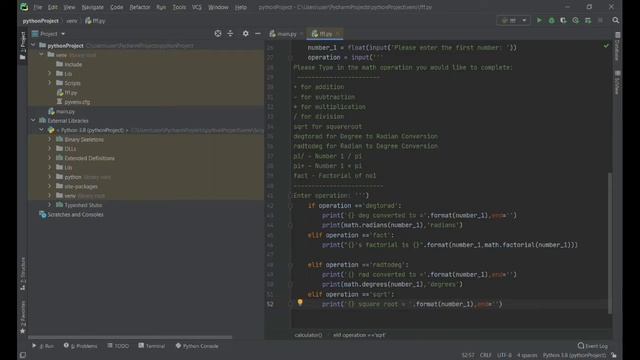
Task: Start debugging with the bug icon
Action: 551,20
